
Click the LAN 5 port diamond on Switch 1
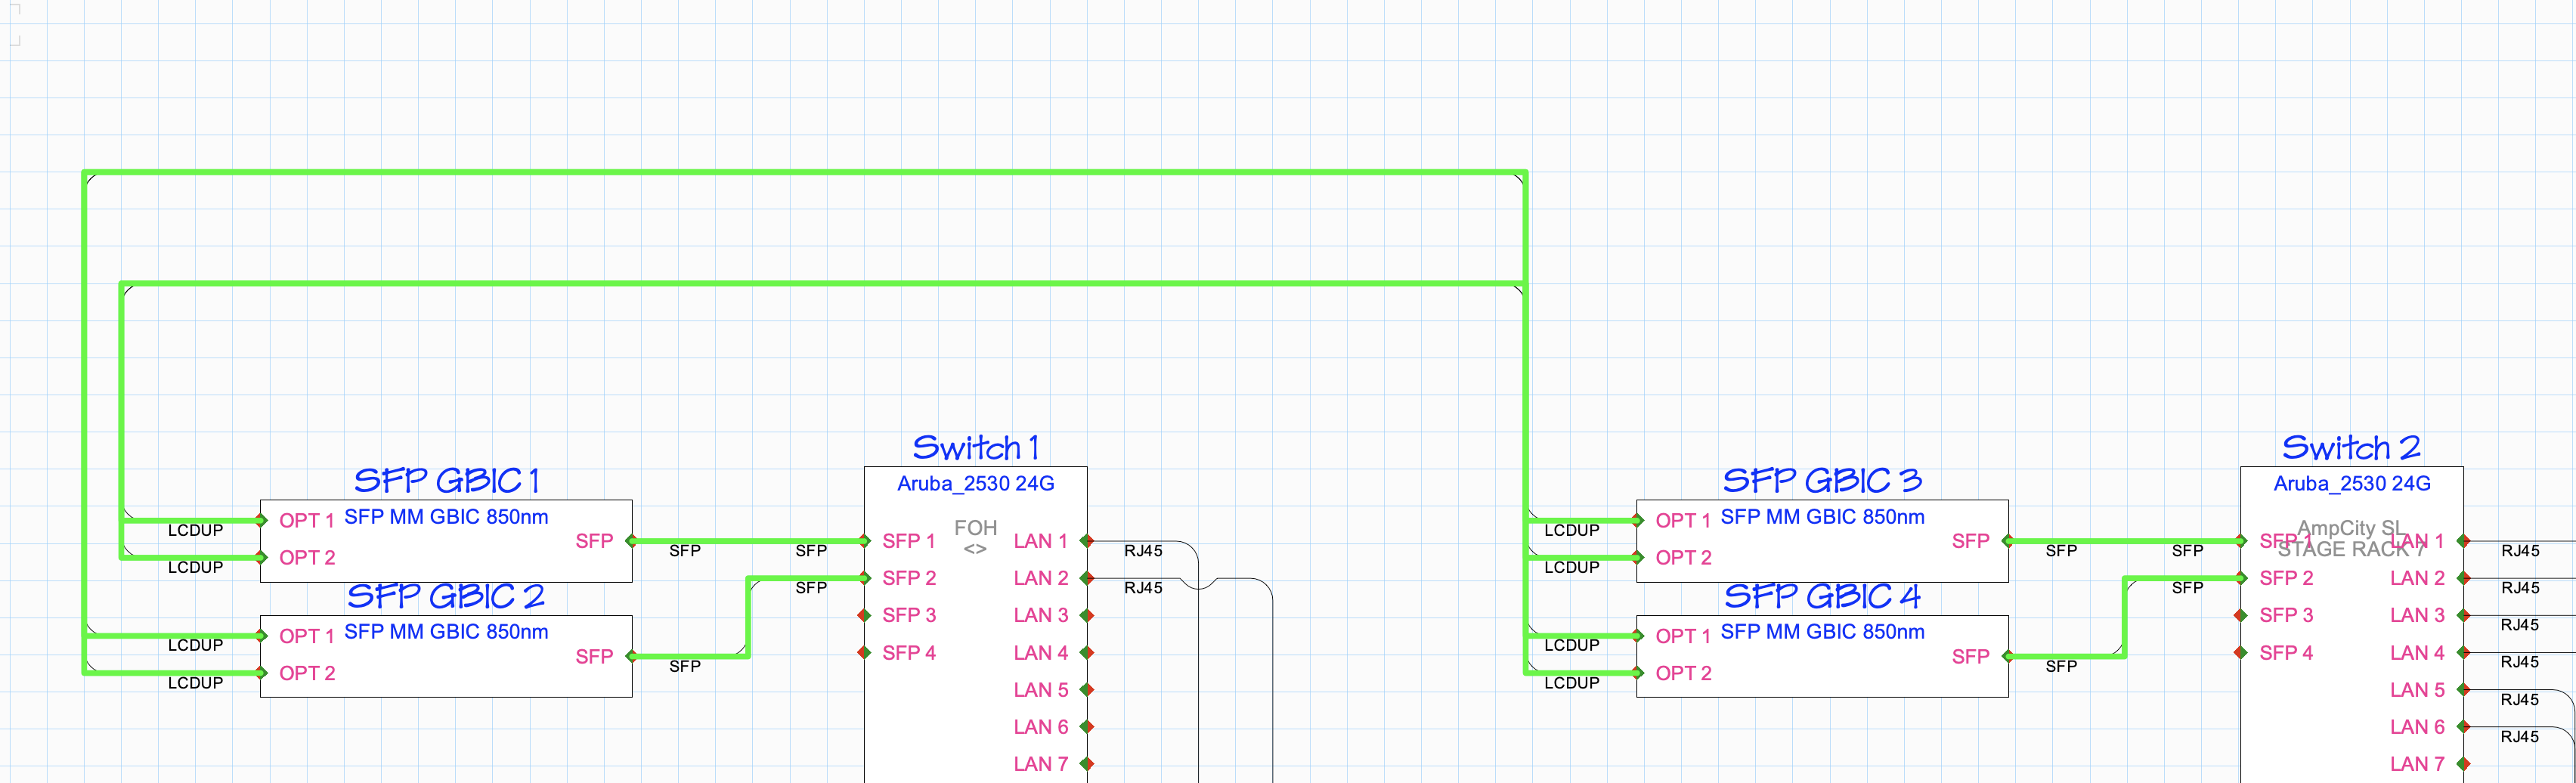(x=1089, y=689)
